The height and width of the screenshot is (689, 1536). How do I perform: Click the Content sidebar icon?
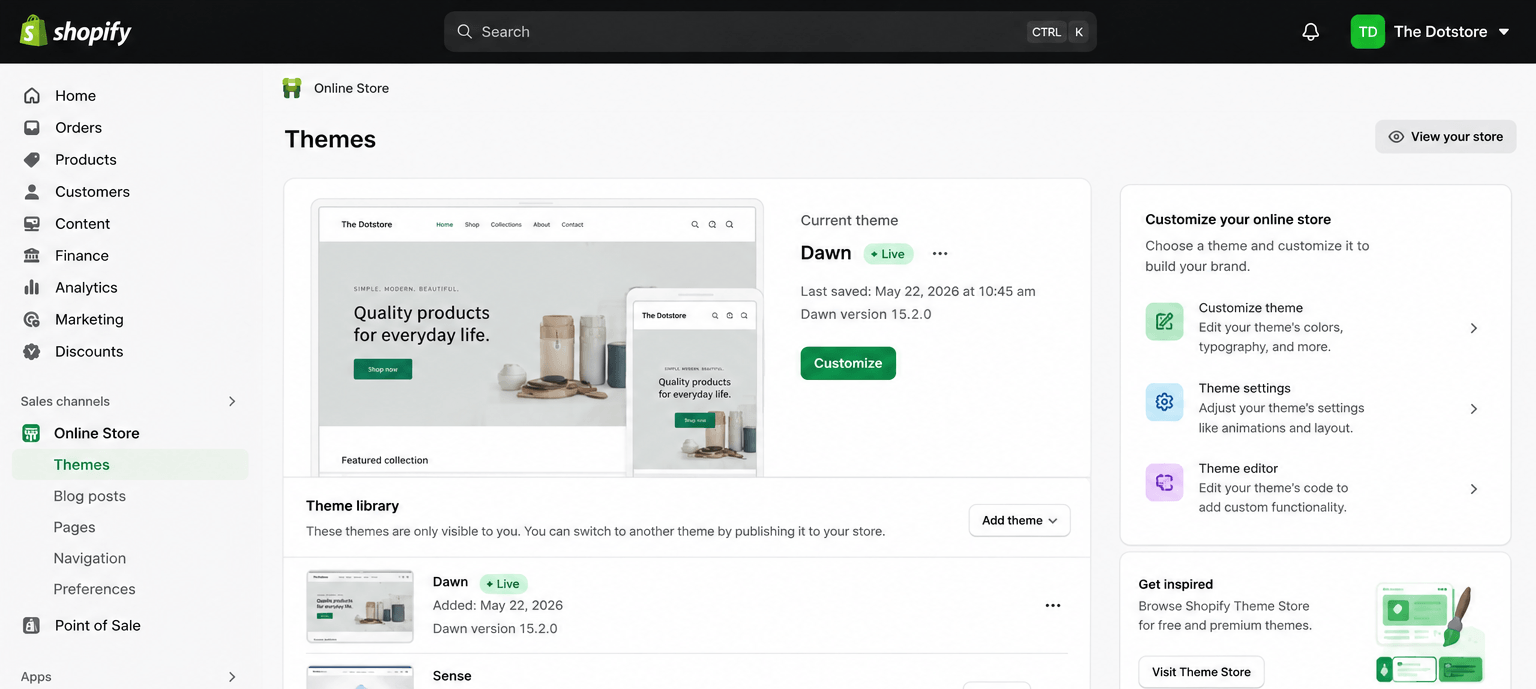32,224
